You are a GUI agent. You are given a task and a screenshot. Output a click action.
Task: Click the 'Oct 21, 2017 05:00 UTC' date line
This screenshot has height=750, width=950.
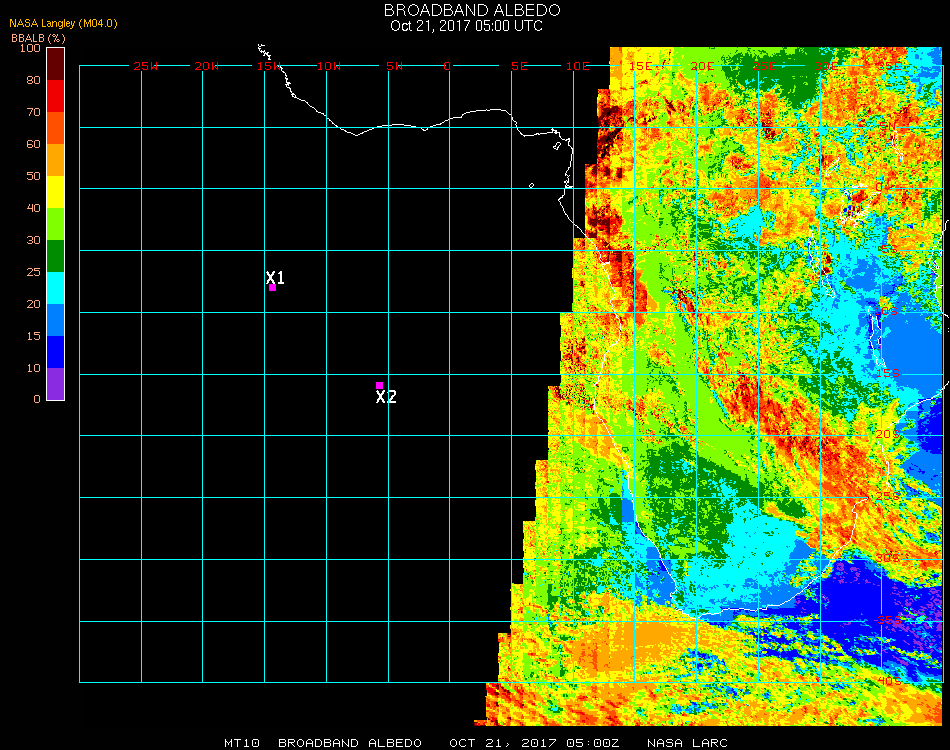coord(466,26)
